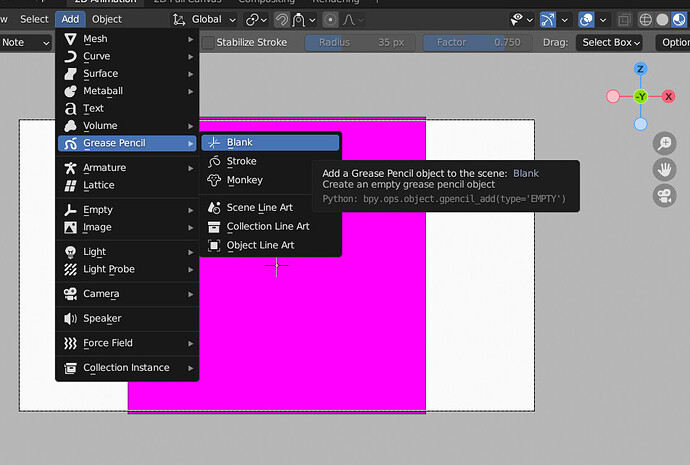This screenshot has height=465, width=690.
Task: Click the Add menu header
Action: coord(70,19)
